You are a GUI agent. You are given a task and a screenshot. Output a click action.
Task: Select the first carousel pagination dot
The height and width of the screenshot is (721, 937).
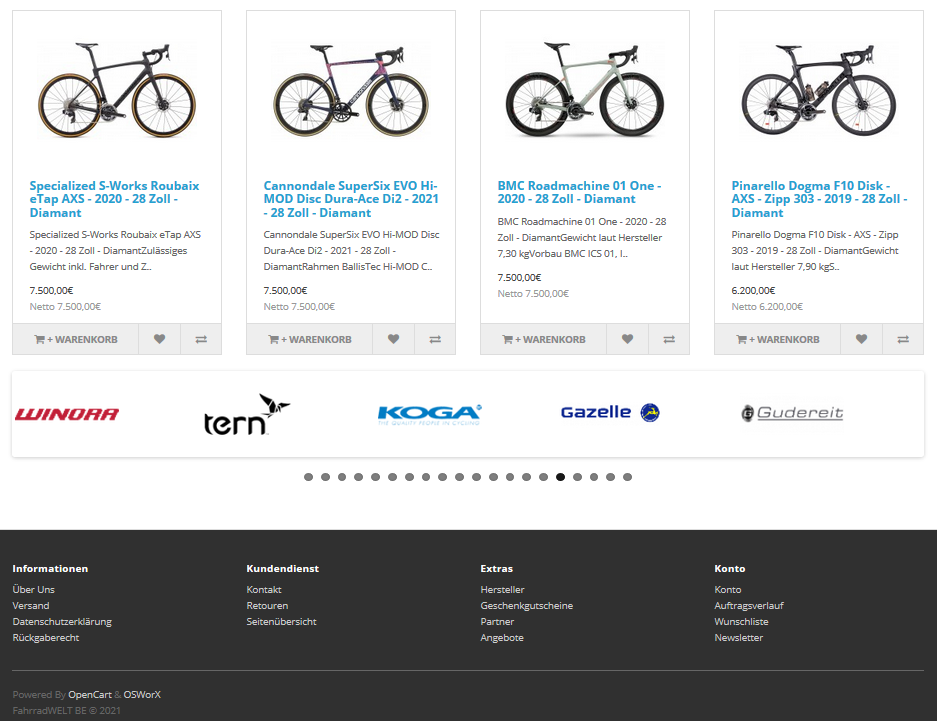308,477
